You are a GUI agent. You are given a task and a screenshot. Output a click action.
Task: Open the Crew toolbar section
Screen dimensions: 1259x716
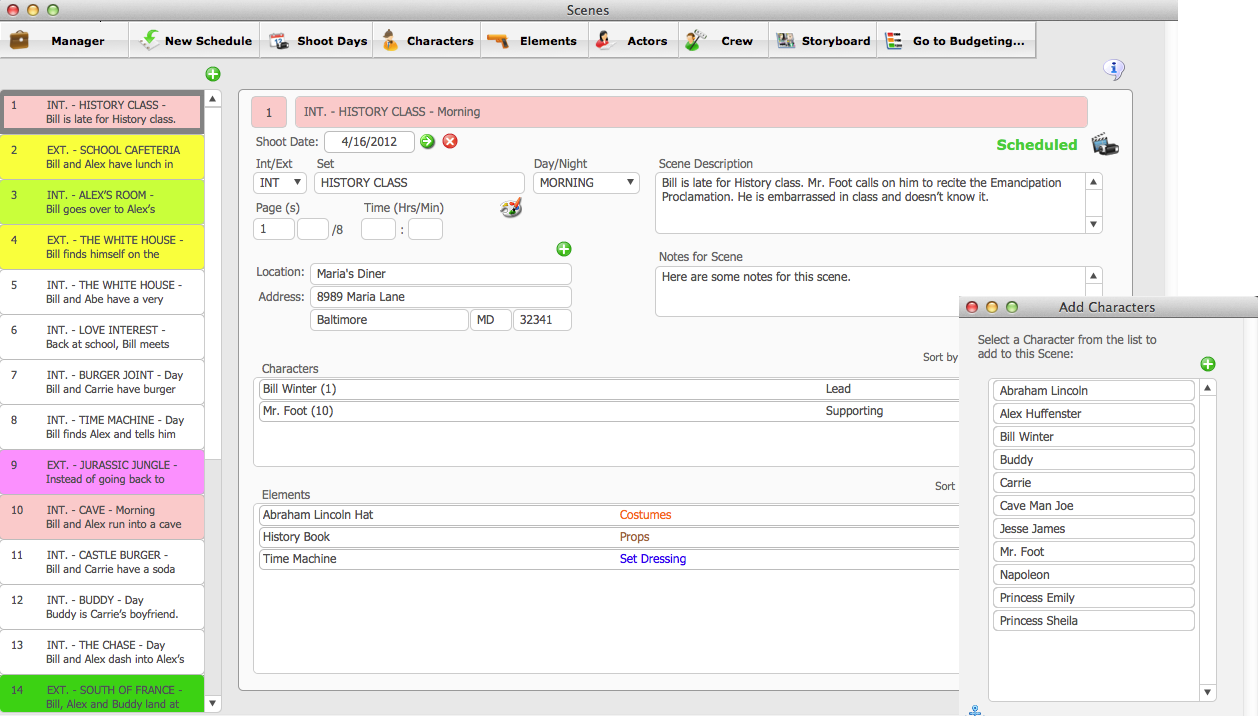[723, 41]
